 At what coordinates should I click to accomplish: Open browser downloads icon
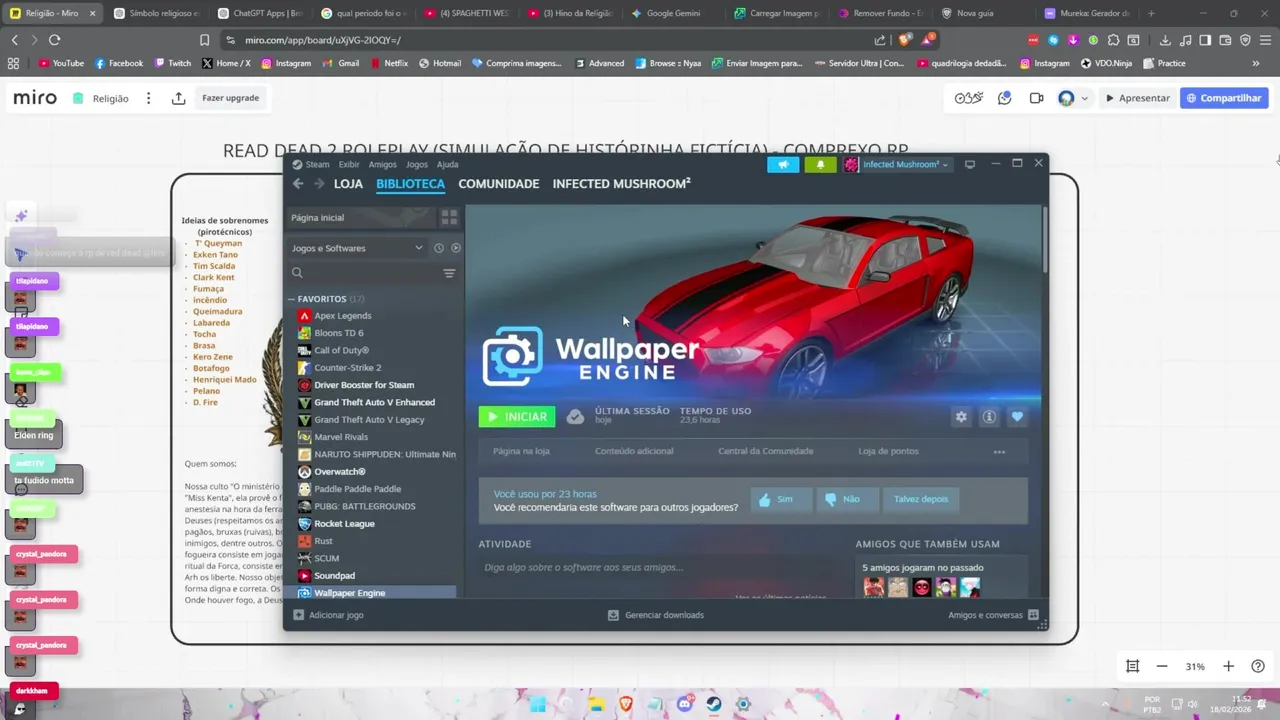click(1165, 40)
